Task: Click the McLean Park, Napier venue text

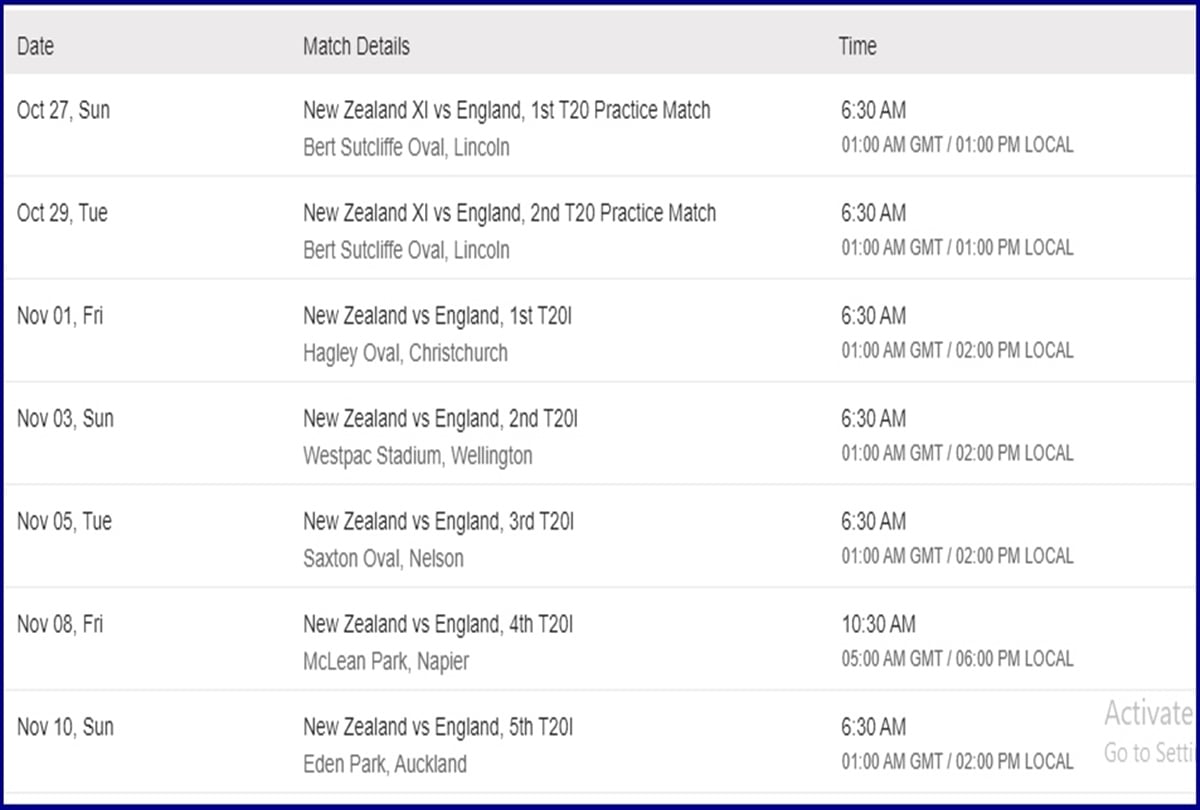Action: 386,662
